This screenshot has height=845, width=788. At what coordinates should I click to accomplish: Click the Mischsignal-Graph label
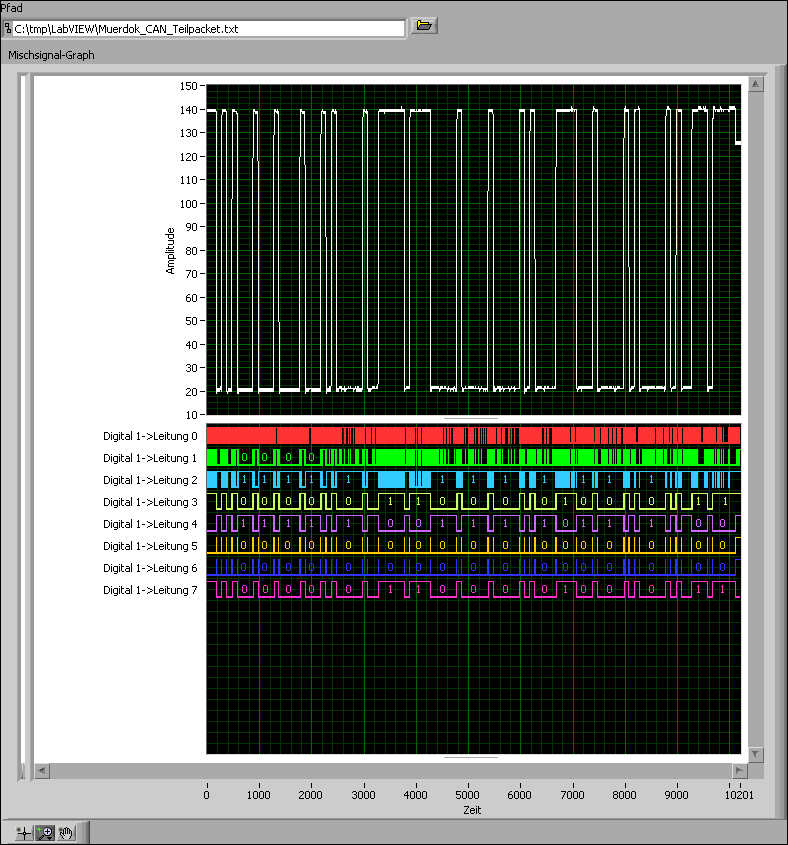click(51, 55)
